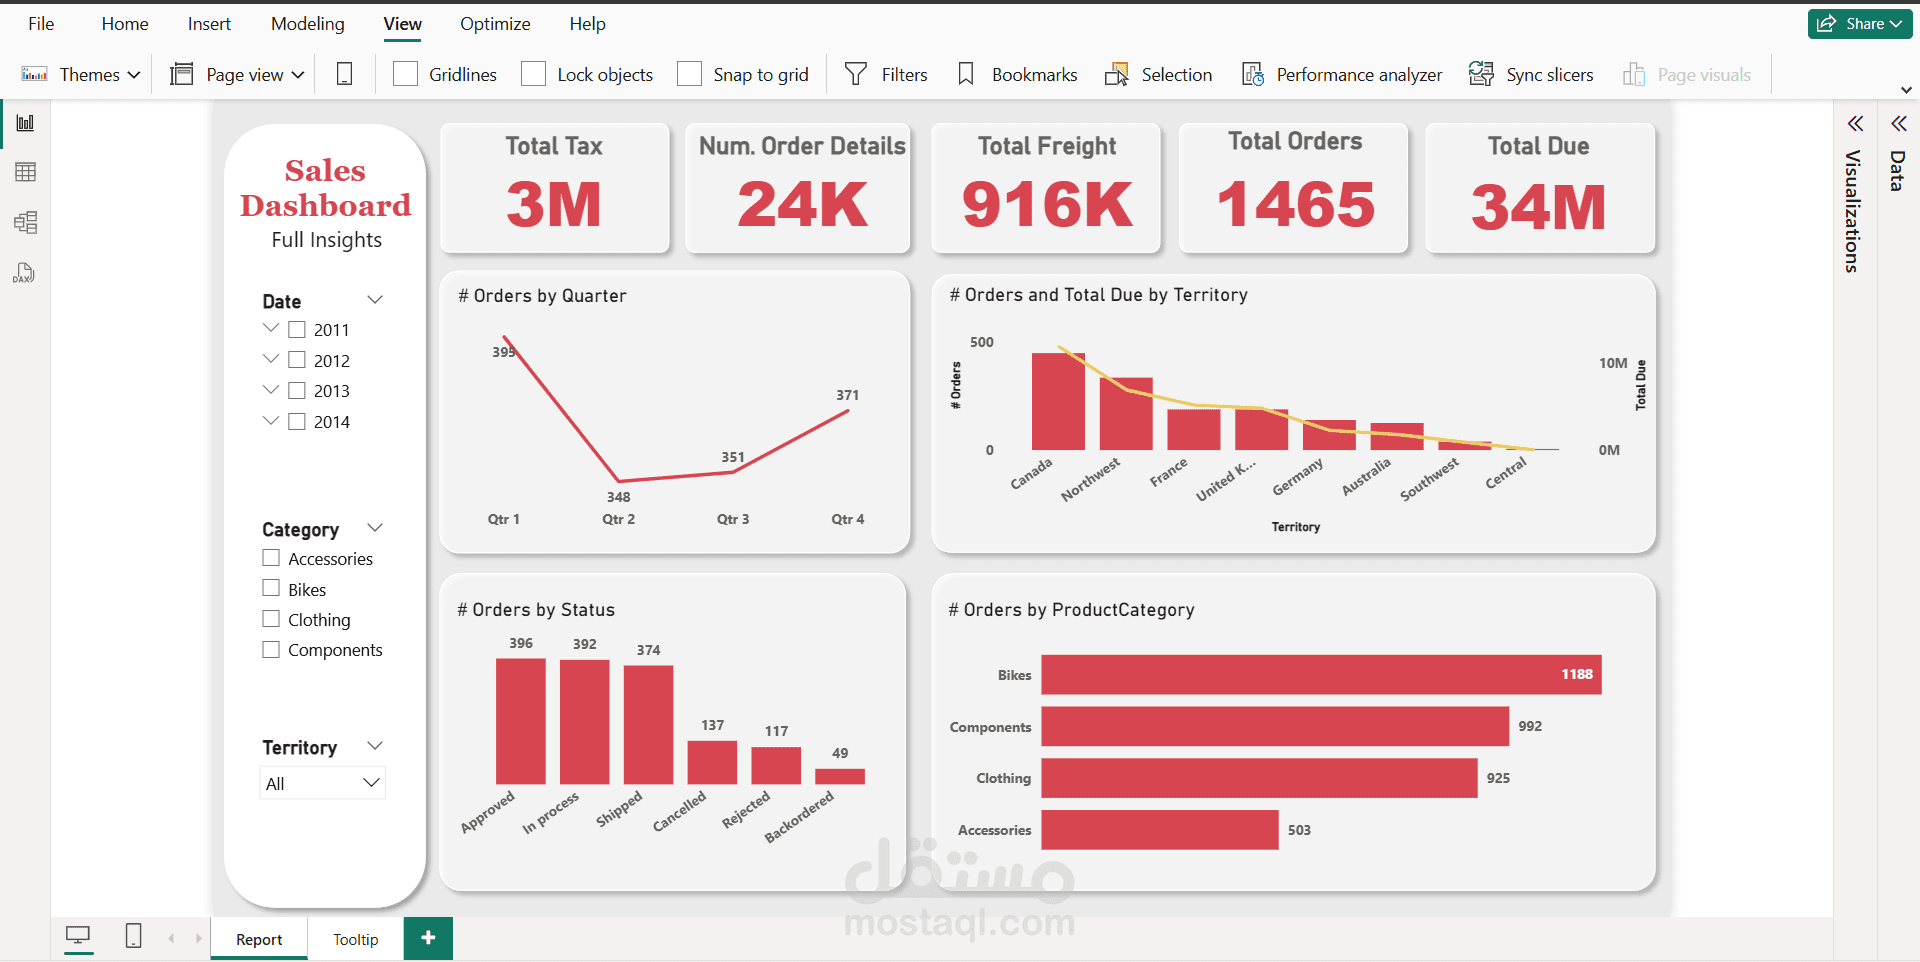Expand the Data pane arrows
The width and height of the screenshot is (1920, 962).
pyautogui.click(x=1898, y=124)
